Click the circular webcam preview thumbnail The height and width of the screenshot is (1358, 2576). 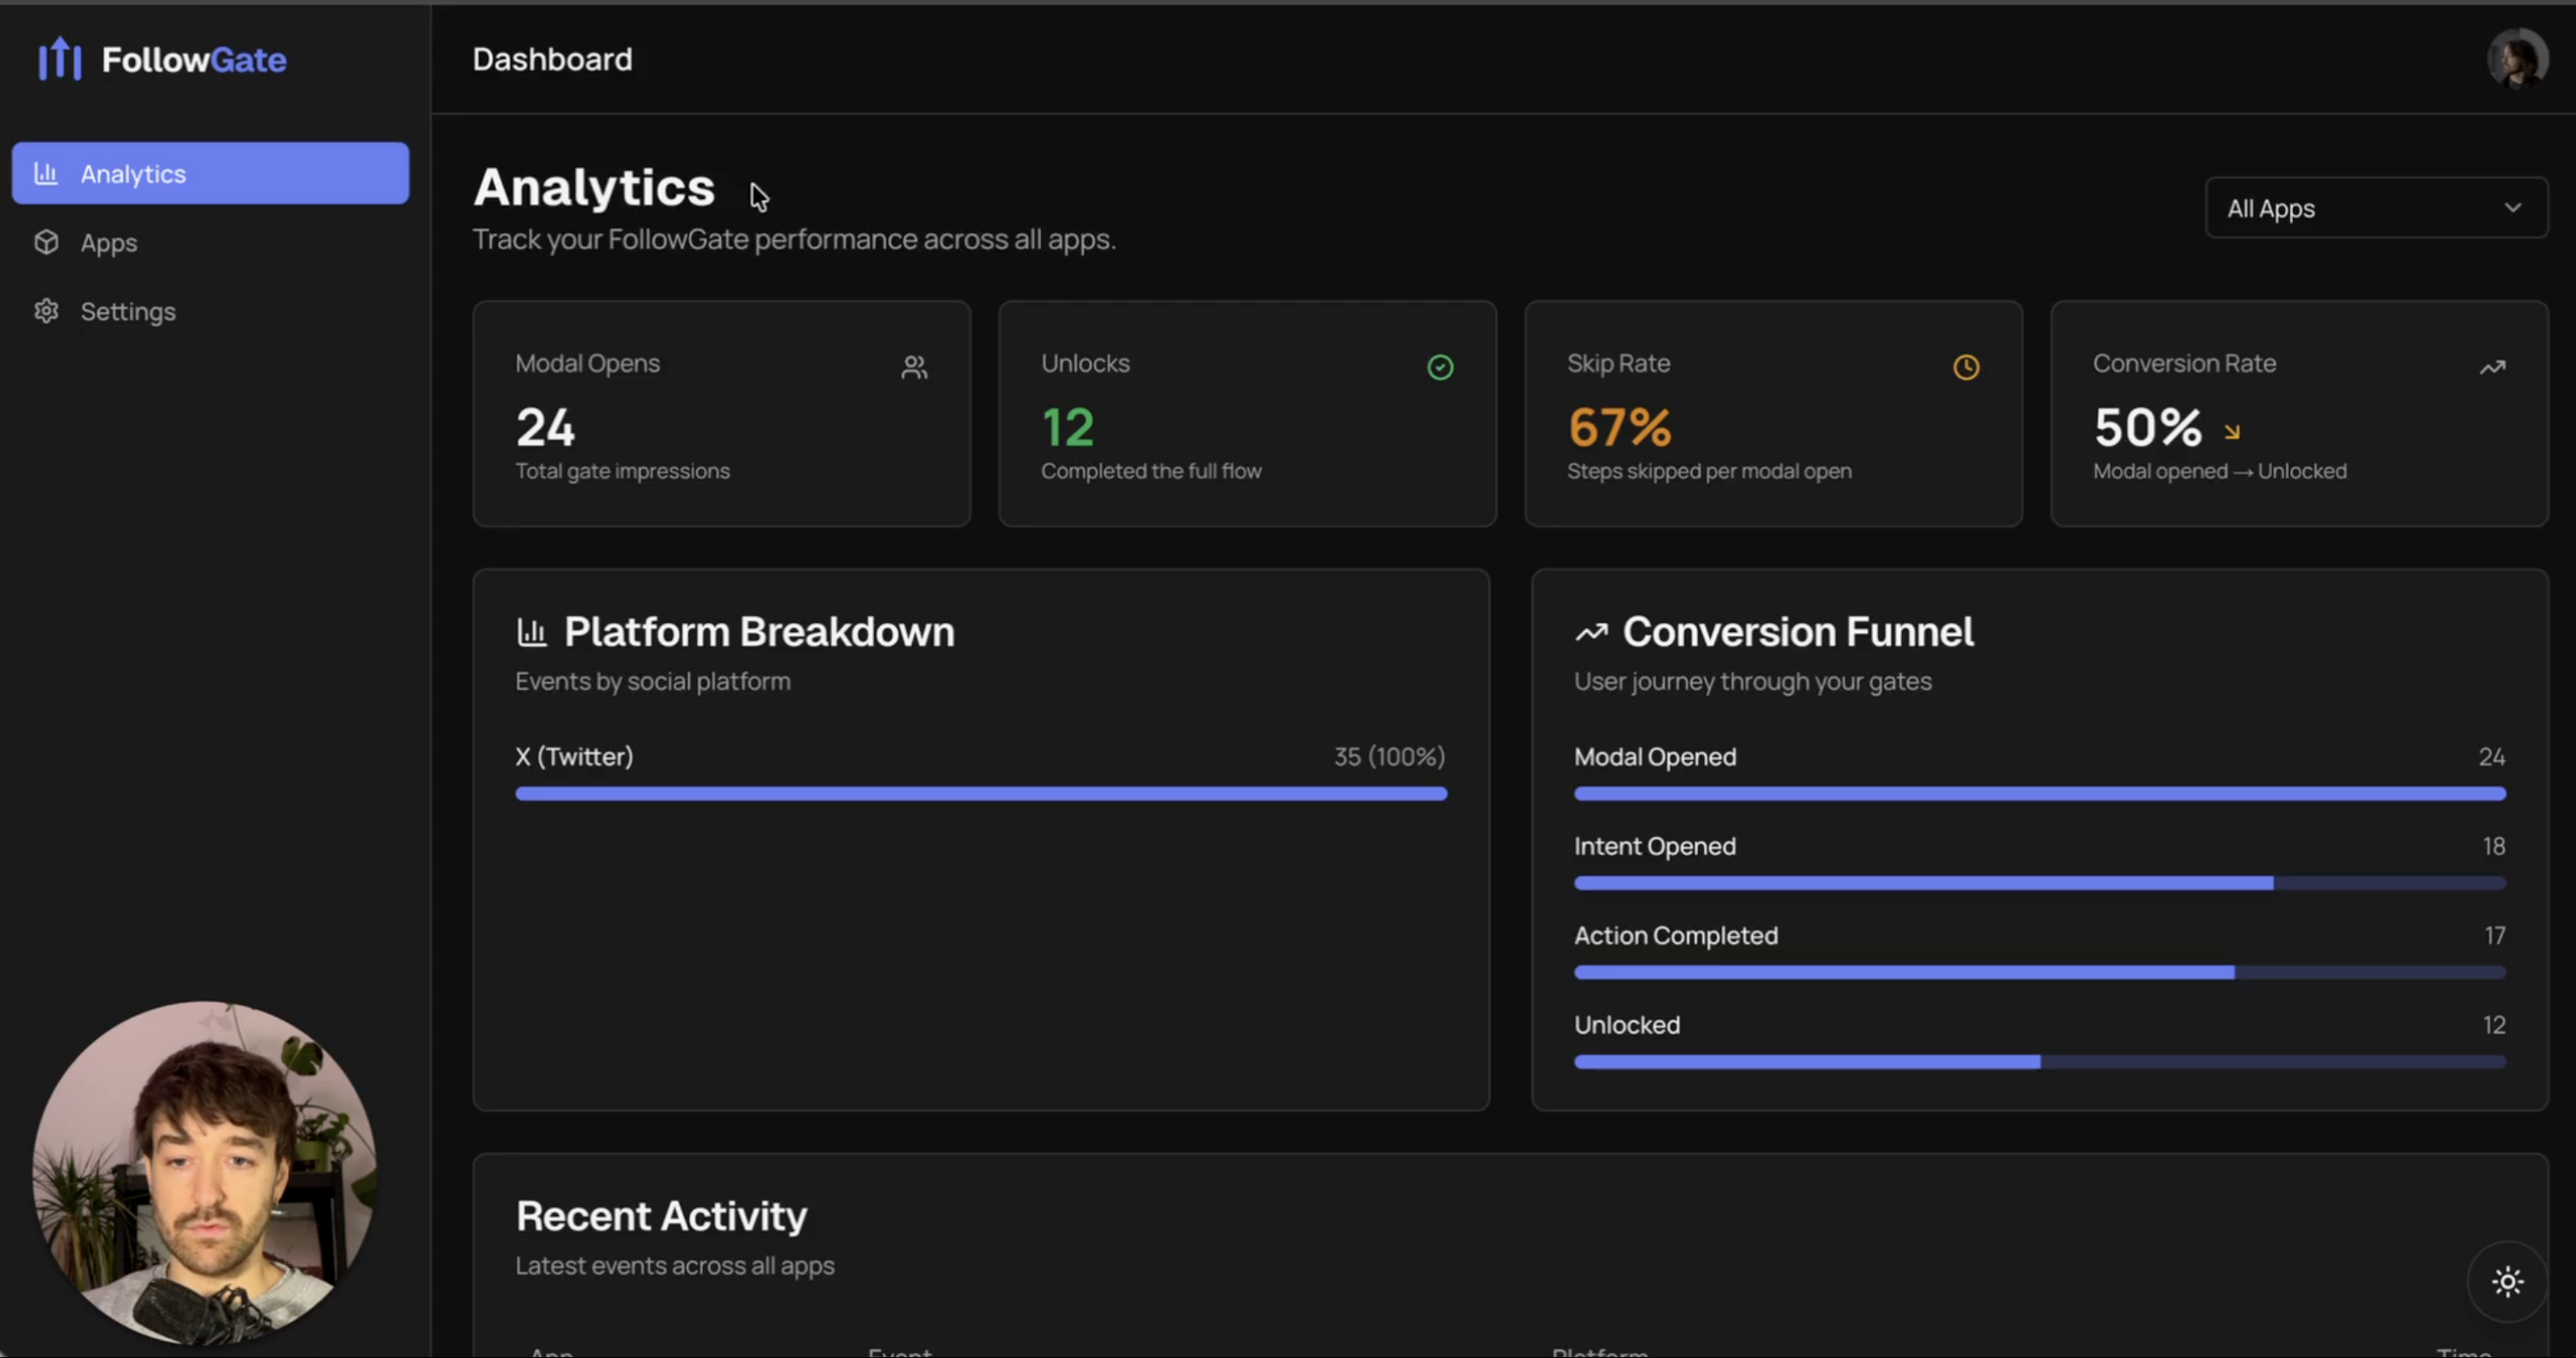point(204,1176)
